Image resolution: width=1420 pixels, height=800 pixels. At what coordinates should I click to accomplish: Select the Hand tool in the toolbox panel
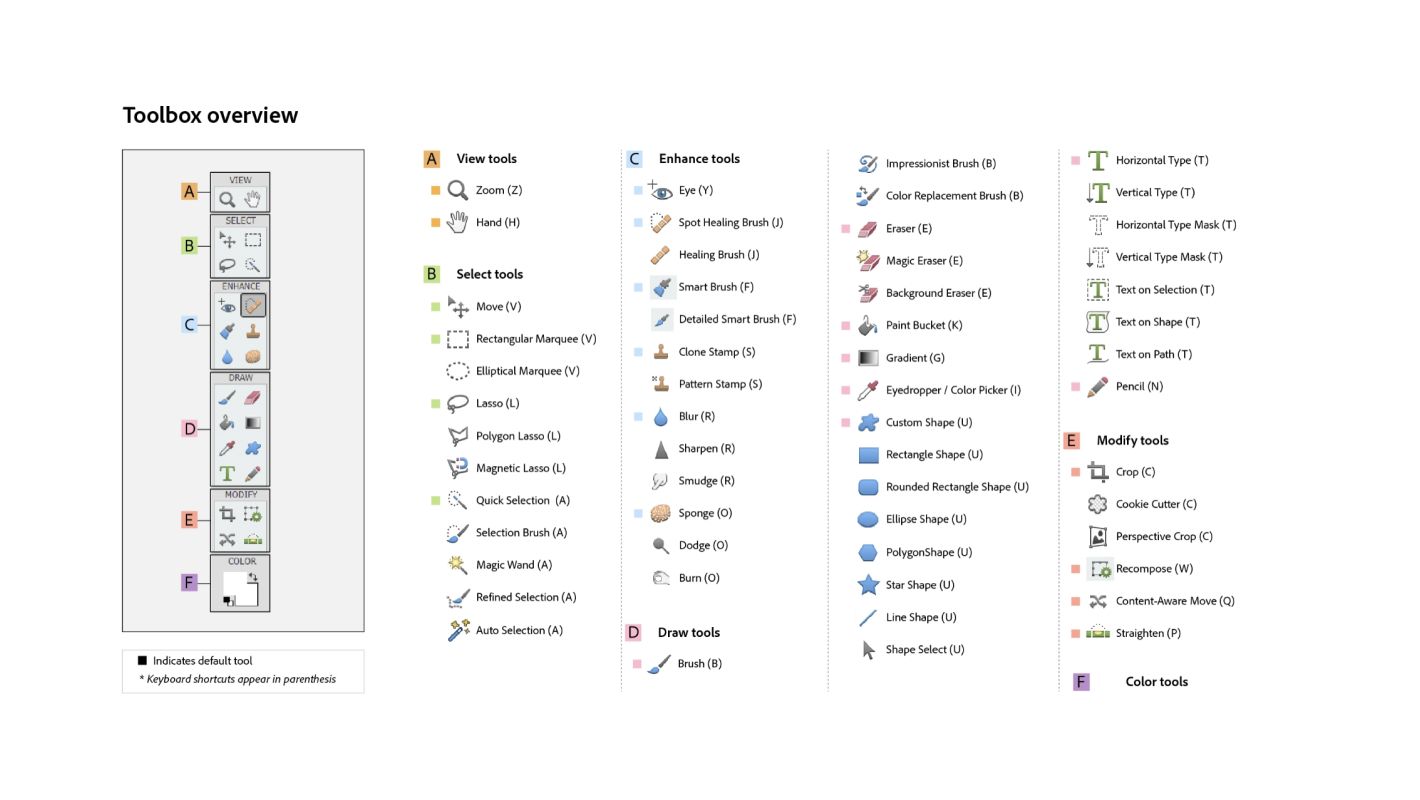pyautogui.click(x=253, y=199)
